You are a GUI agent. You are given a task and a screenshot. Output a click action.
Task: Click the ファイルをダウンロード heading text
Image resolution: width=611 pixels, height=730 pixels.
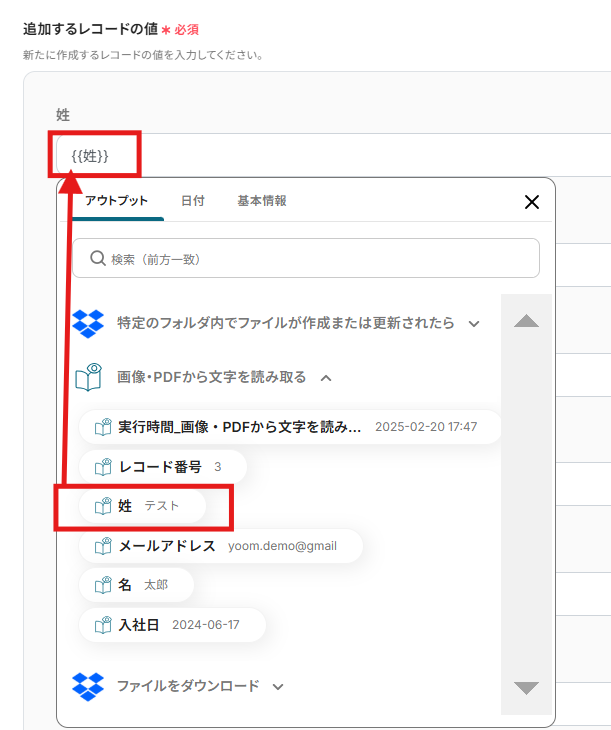click(x=188, y=686)
